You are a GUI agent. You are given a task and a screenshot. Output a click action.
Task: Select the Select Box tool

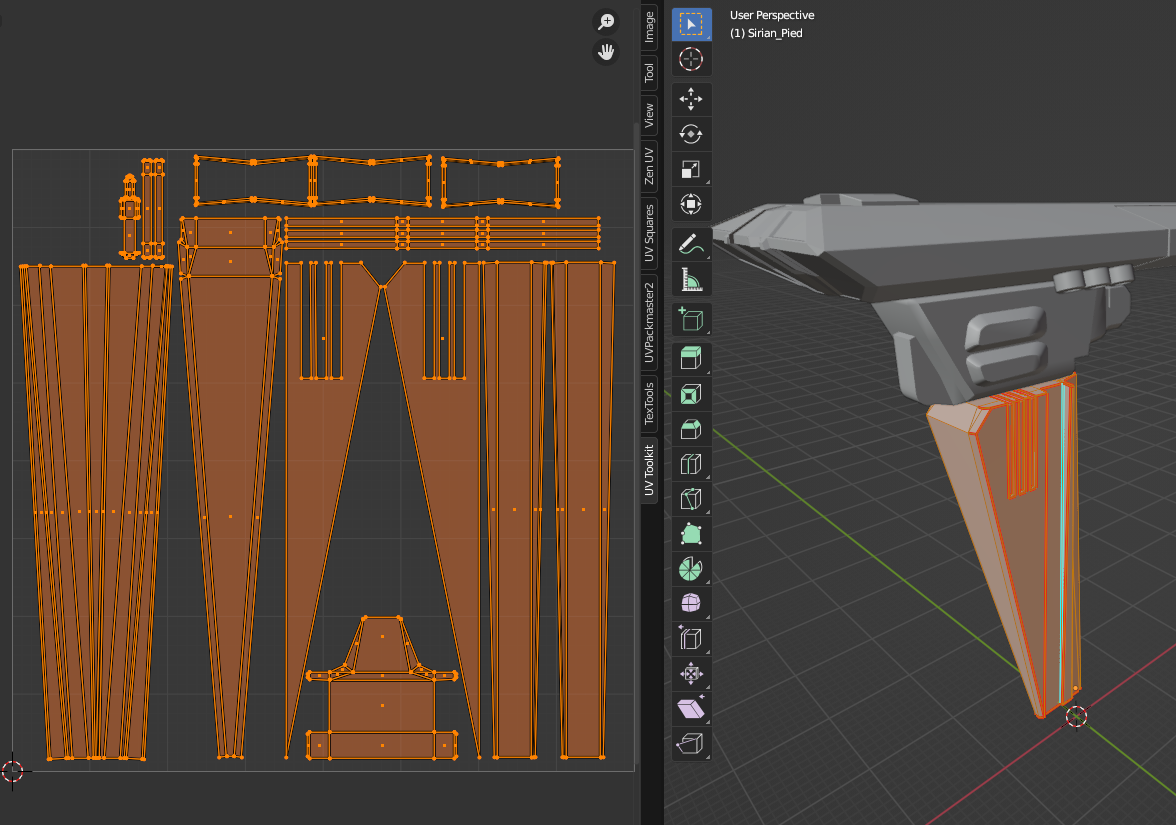pos(691,25)
